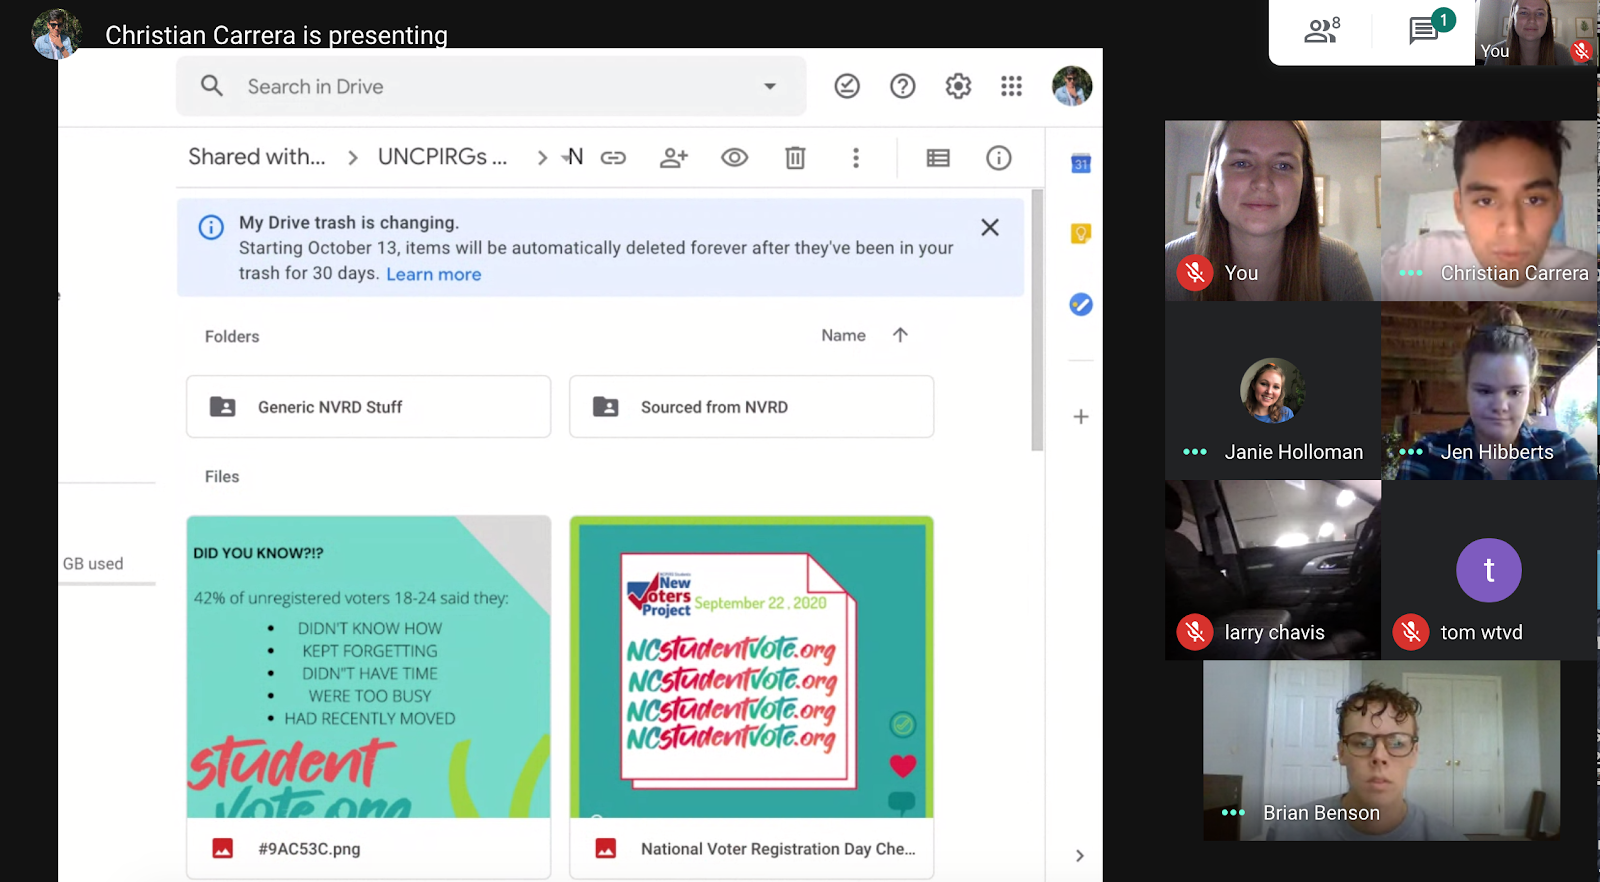This screenshot has height=882, width=1600.
Task: Open the Sourced from NVRD folder
Action: 751,407
